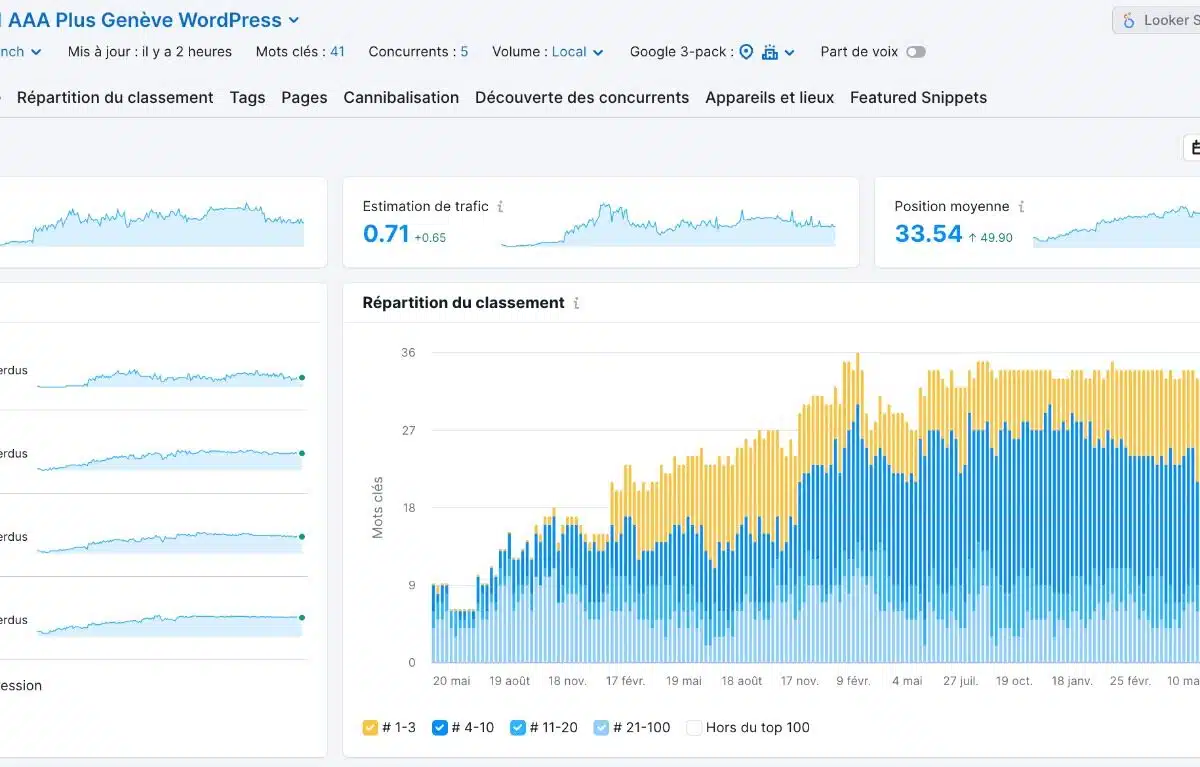Viewport: 1200px width, 767px height.
Task: Click info icon beside Estimation de trafic
Action: [500, 207]
